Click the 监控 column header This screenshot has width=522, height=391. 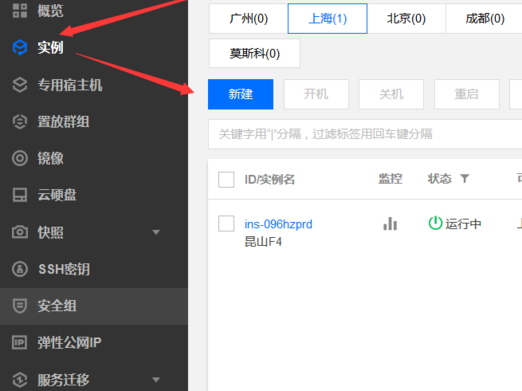[390, 179]
